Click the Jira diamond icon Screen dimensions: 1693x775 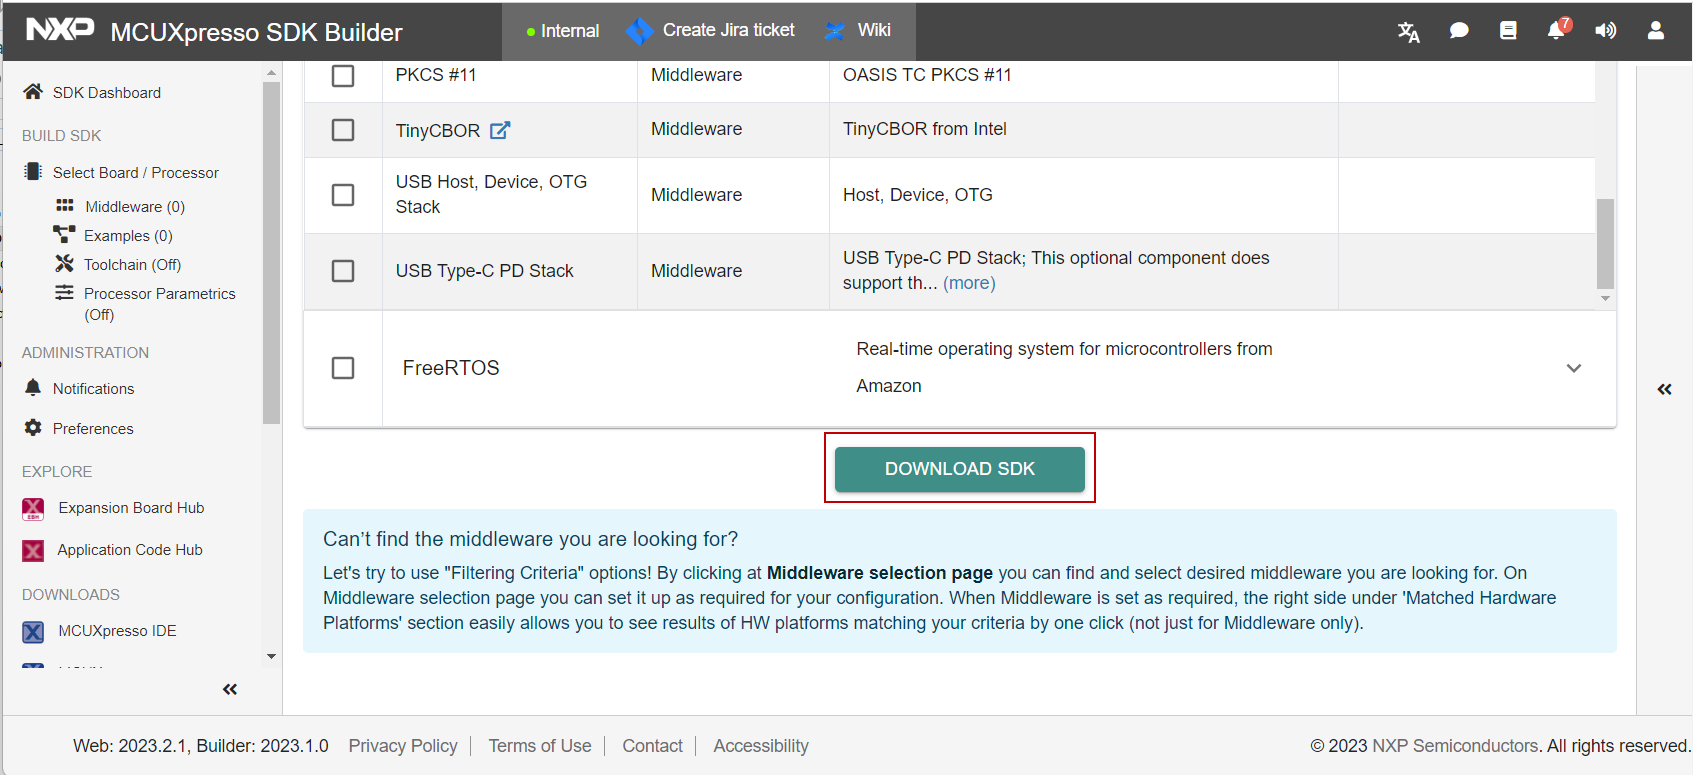pyautogui.click(x=639, y=31)
